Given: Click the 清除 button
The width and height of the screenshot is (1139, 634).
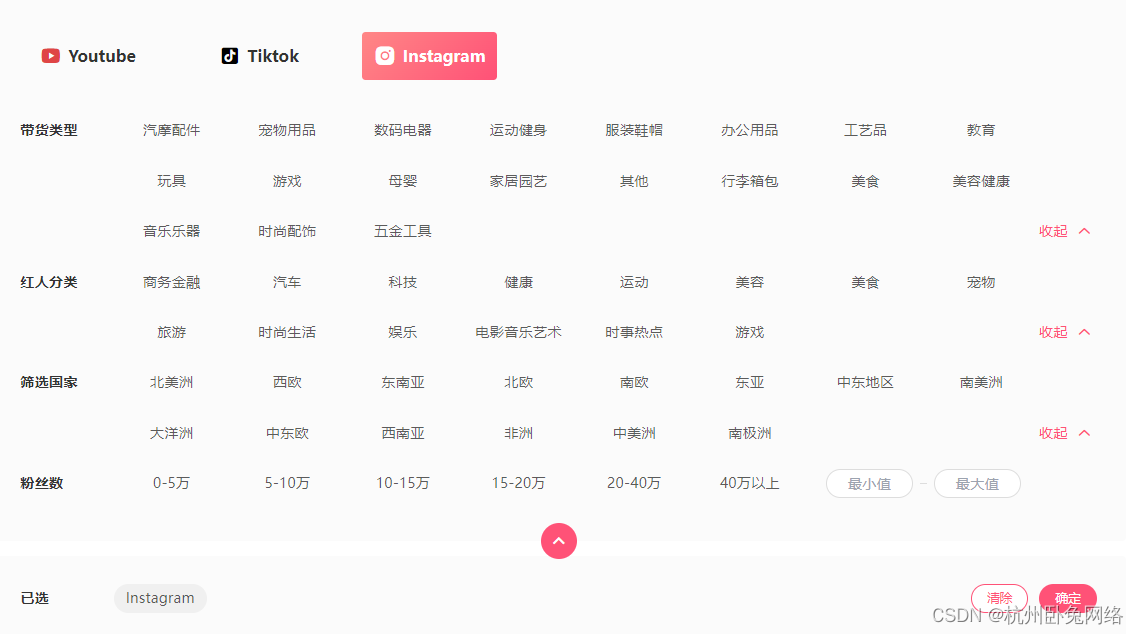Looking at the screenshot, I should click(1000, 598).
